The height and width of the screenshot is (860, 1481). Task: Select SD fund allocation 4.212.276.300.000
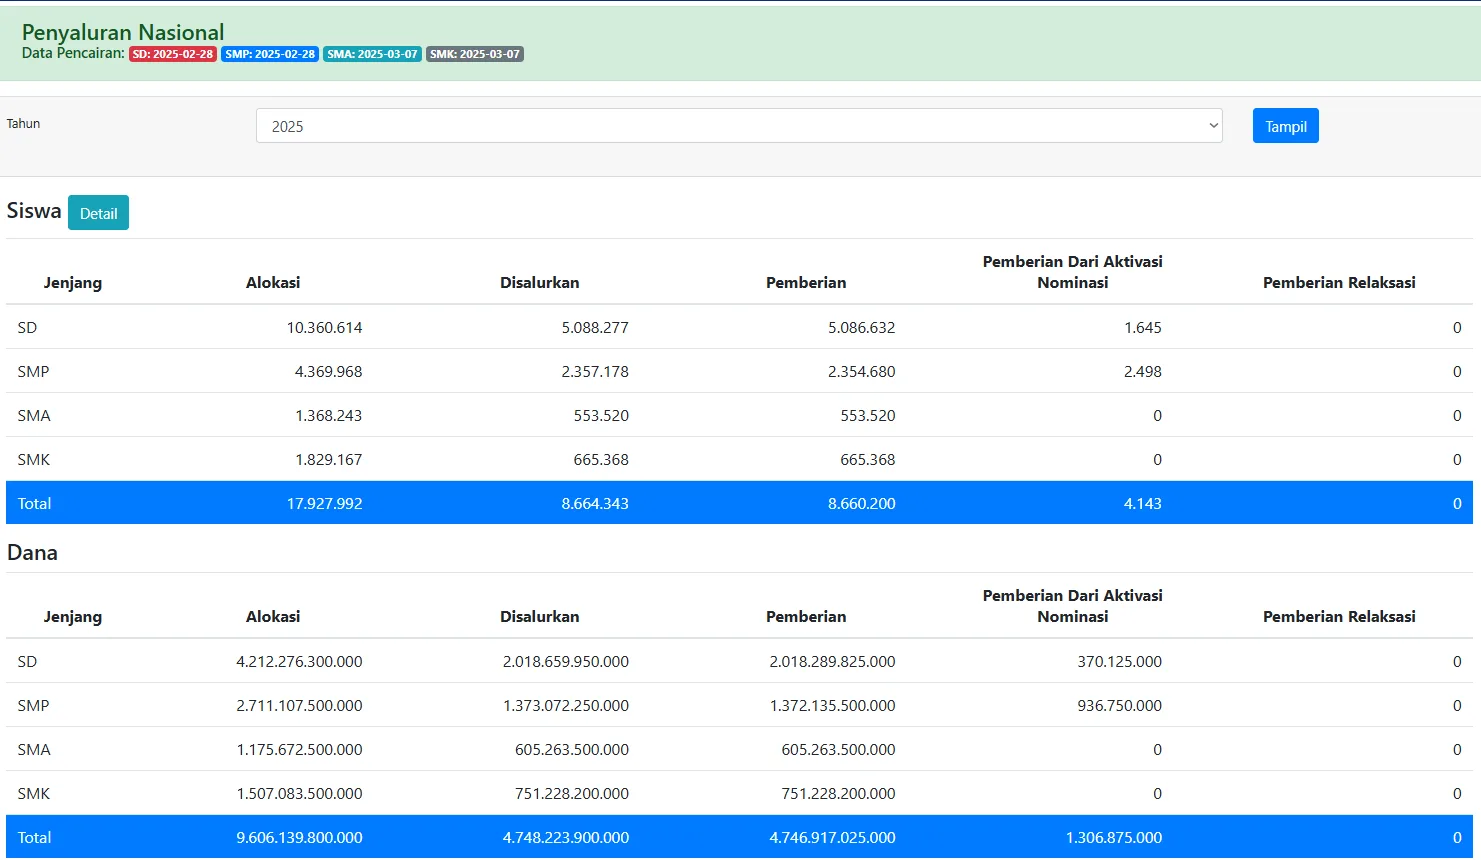click(x=299, y=662)
